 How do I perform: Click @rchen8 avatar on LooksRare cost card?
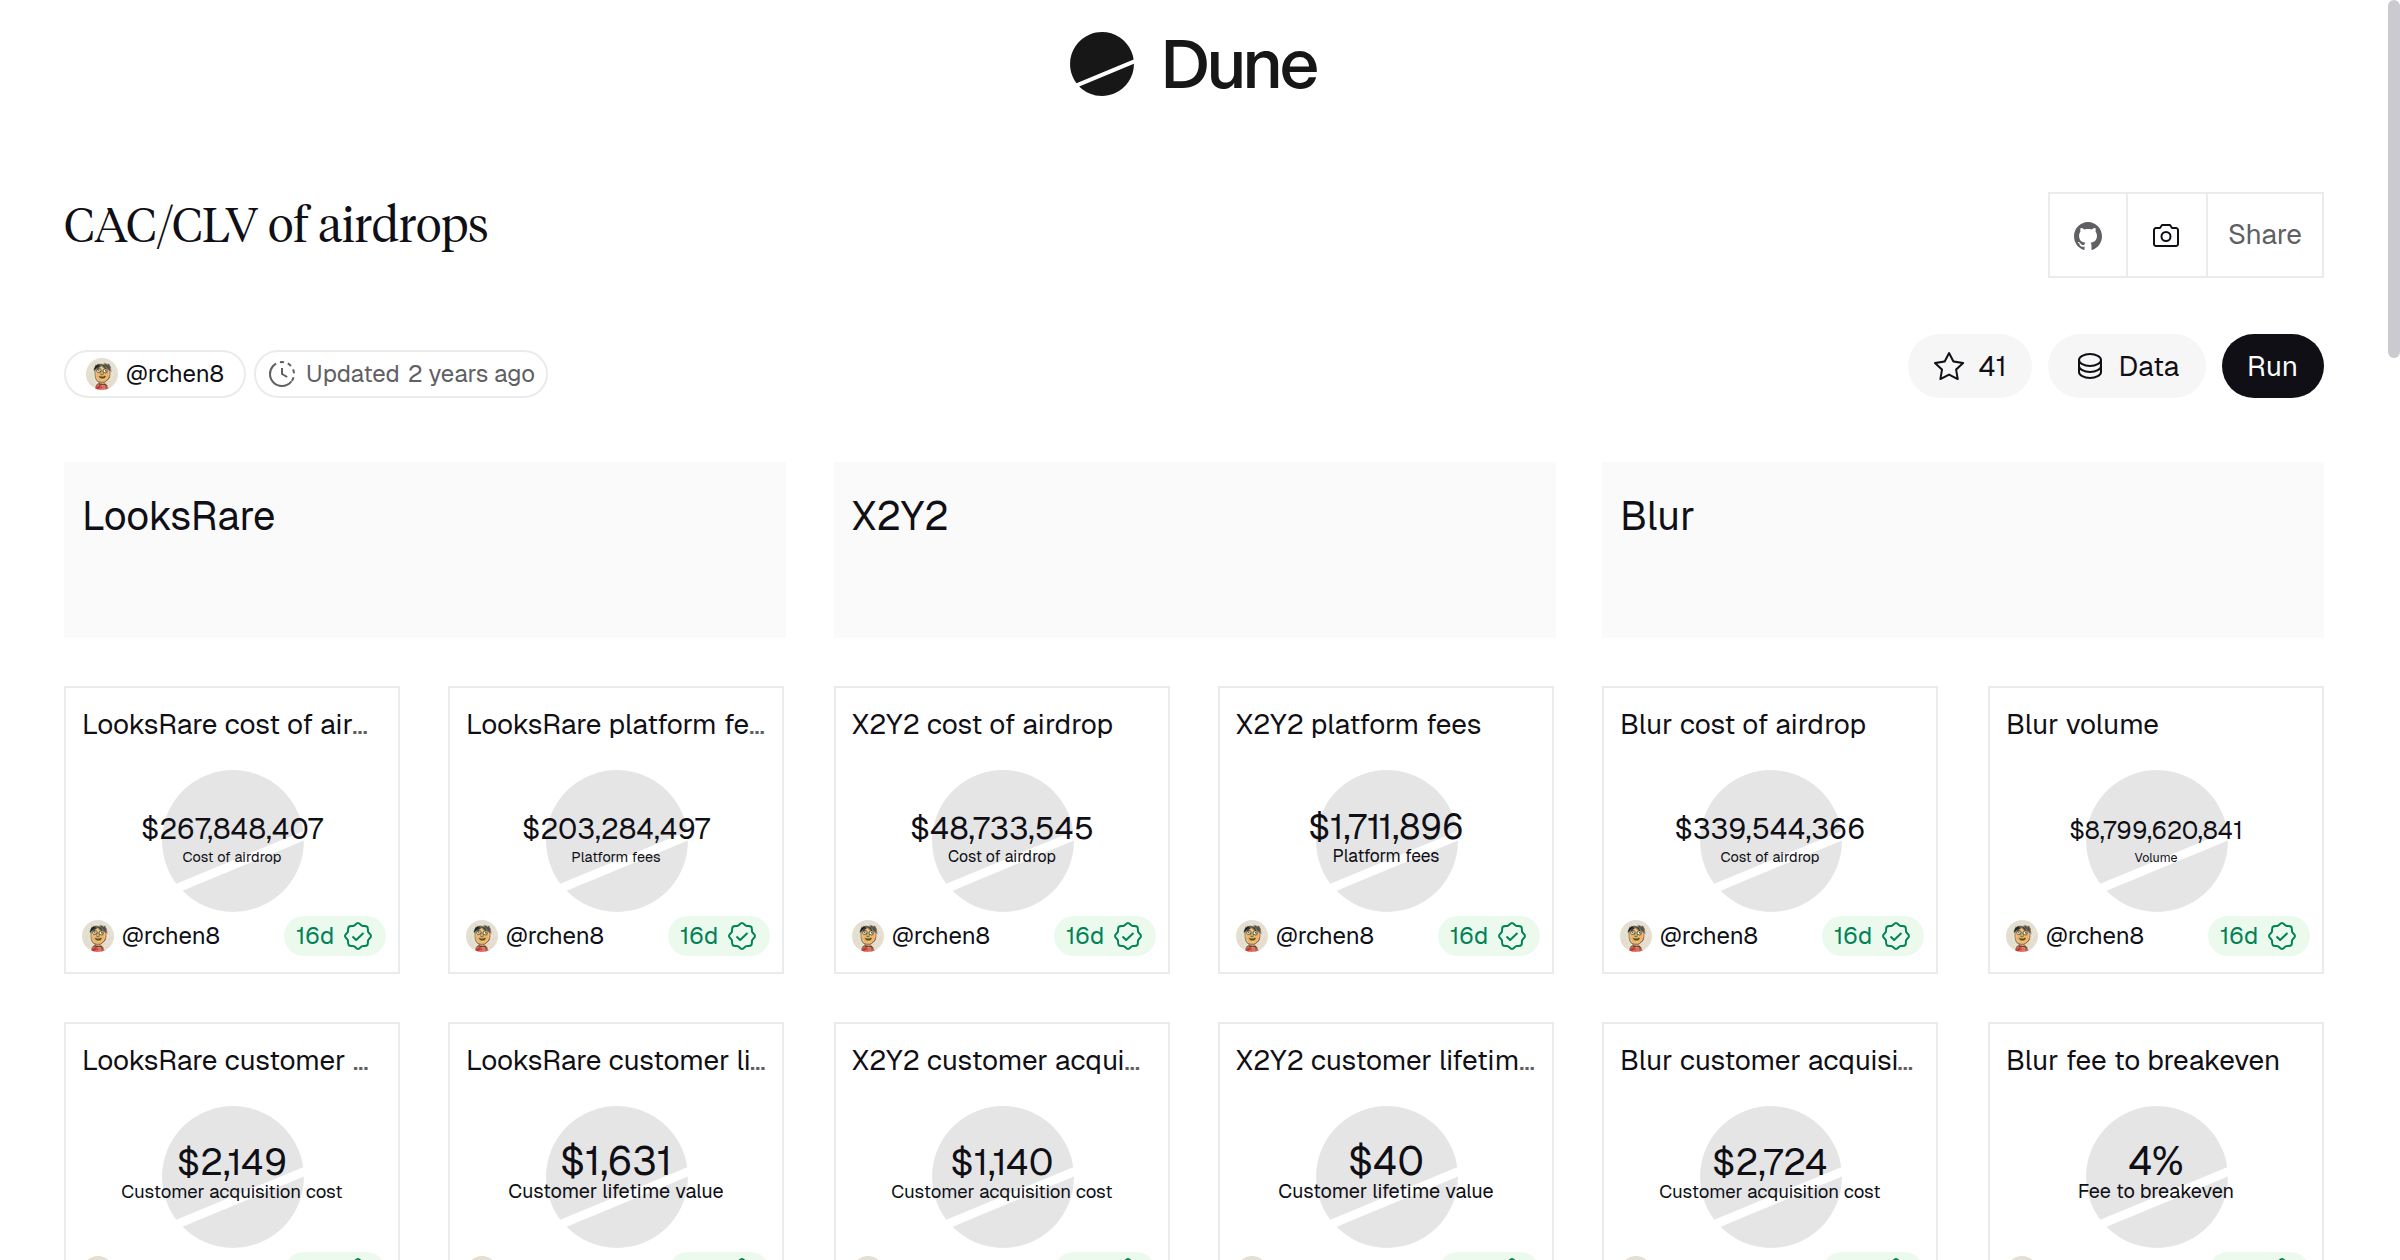[98, 936]
